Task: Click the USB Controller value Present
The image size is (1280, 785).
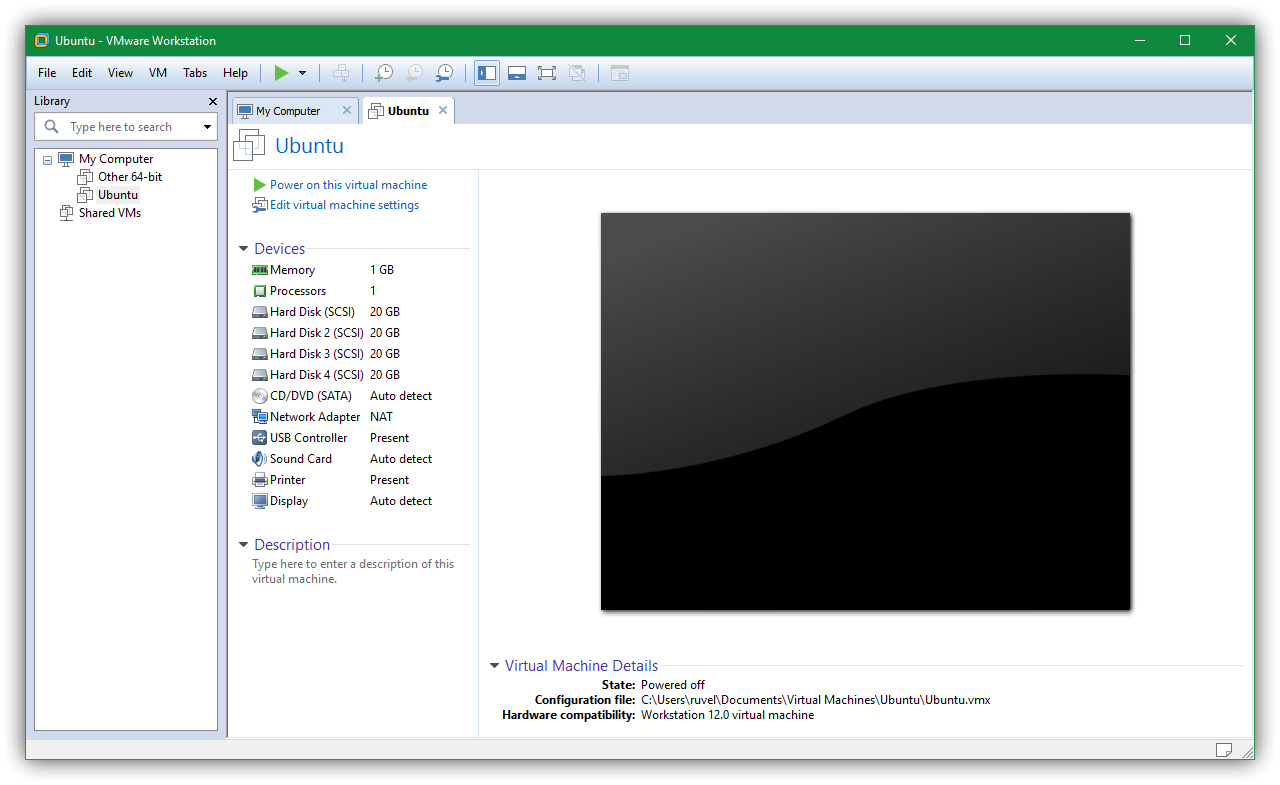Action: [389, 438]
